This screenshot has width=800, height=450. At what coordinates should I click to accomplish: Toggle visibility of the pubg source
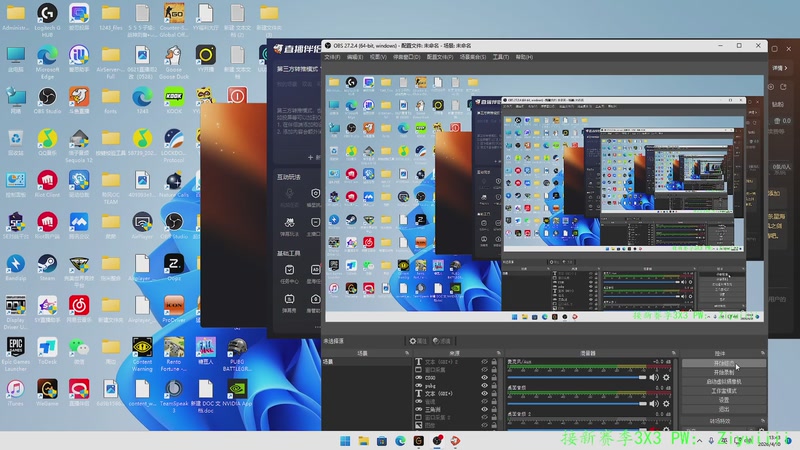tap(485, 386)
